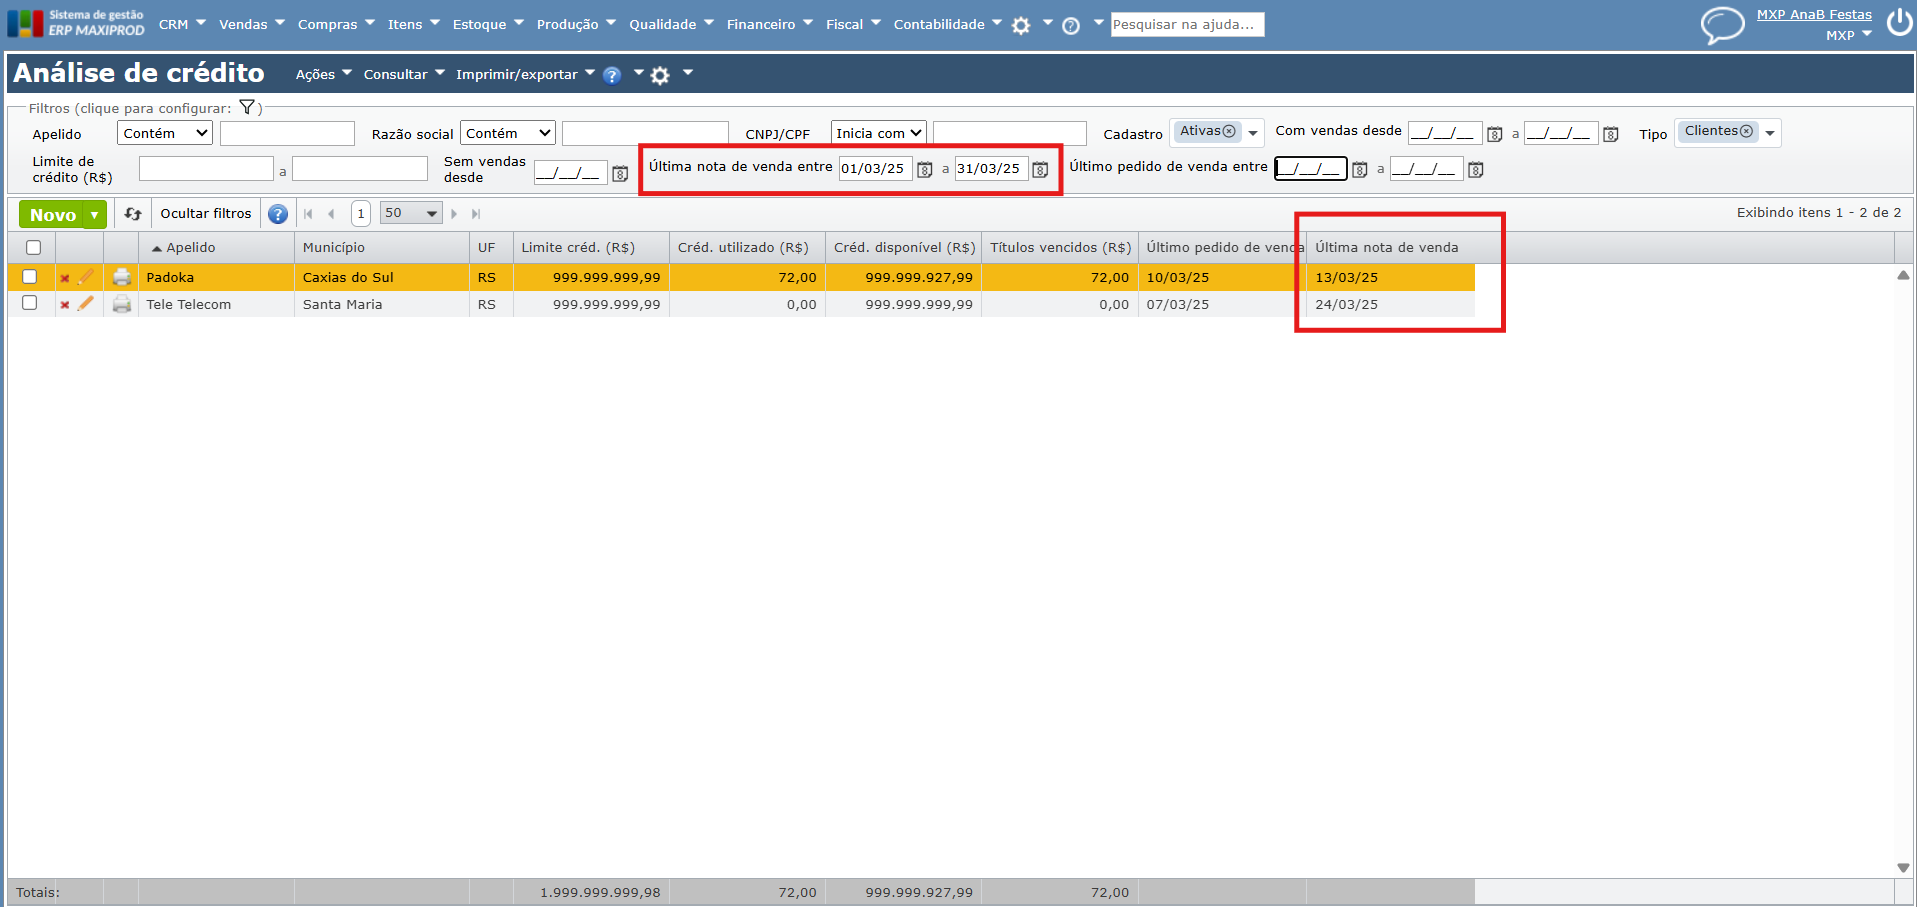Open the Financeiro menu
1917x907 pixels.
click(769, 24)
